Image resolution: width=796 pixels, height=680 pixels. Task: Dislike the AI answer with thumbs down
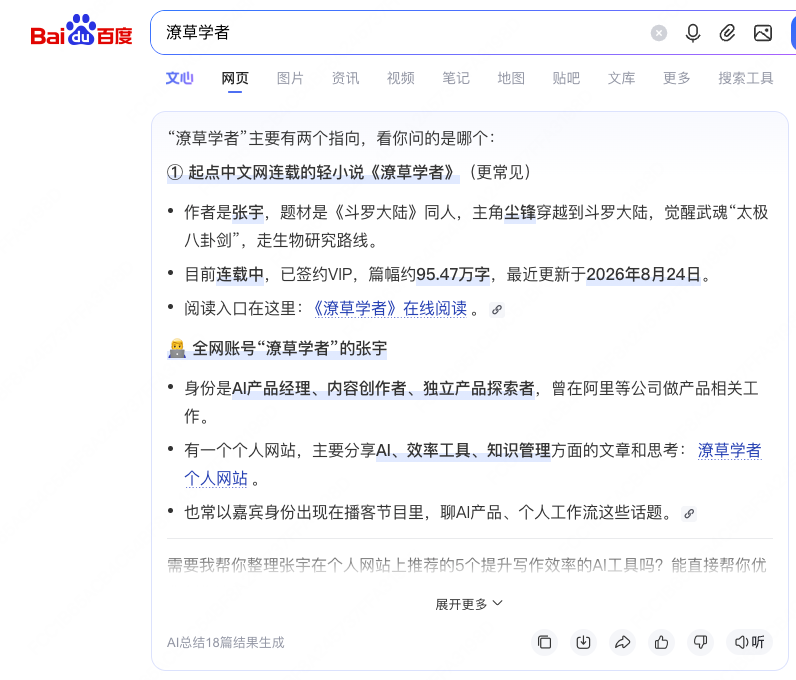[701, 642]
